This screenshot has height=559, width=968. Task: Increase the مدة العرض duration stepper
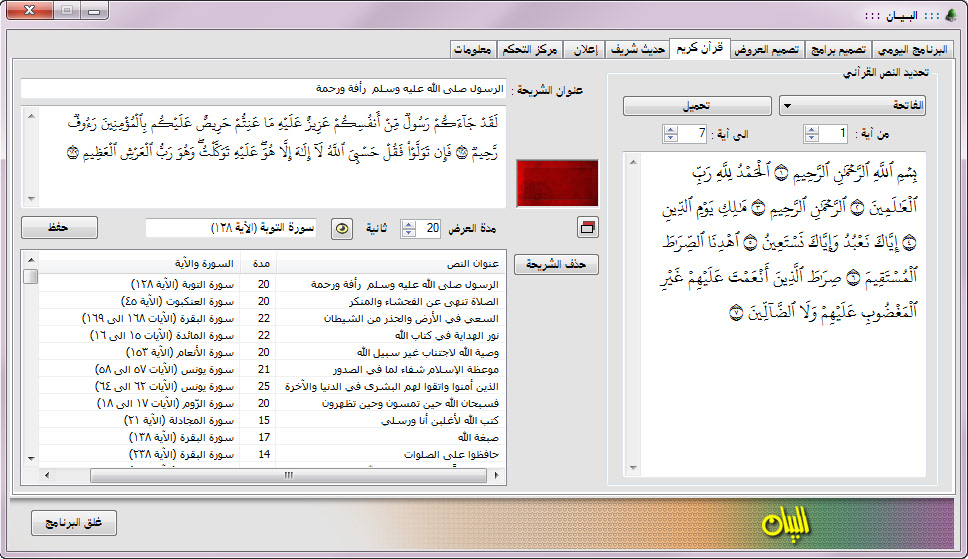pyautogui.click(x=409, y=224)
